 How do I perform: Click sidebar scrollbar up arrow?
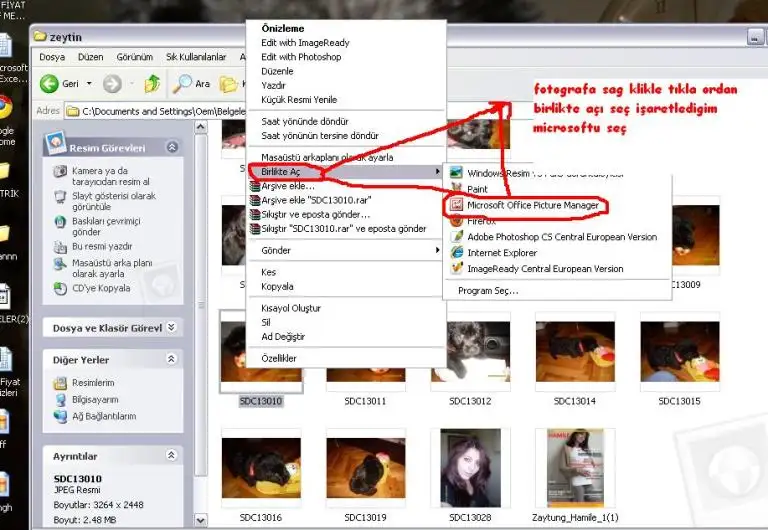[200, 127]
